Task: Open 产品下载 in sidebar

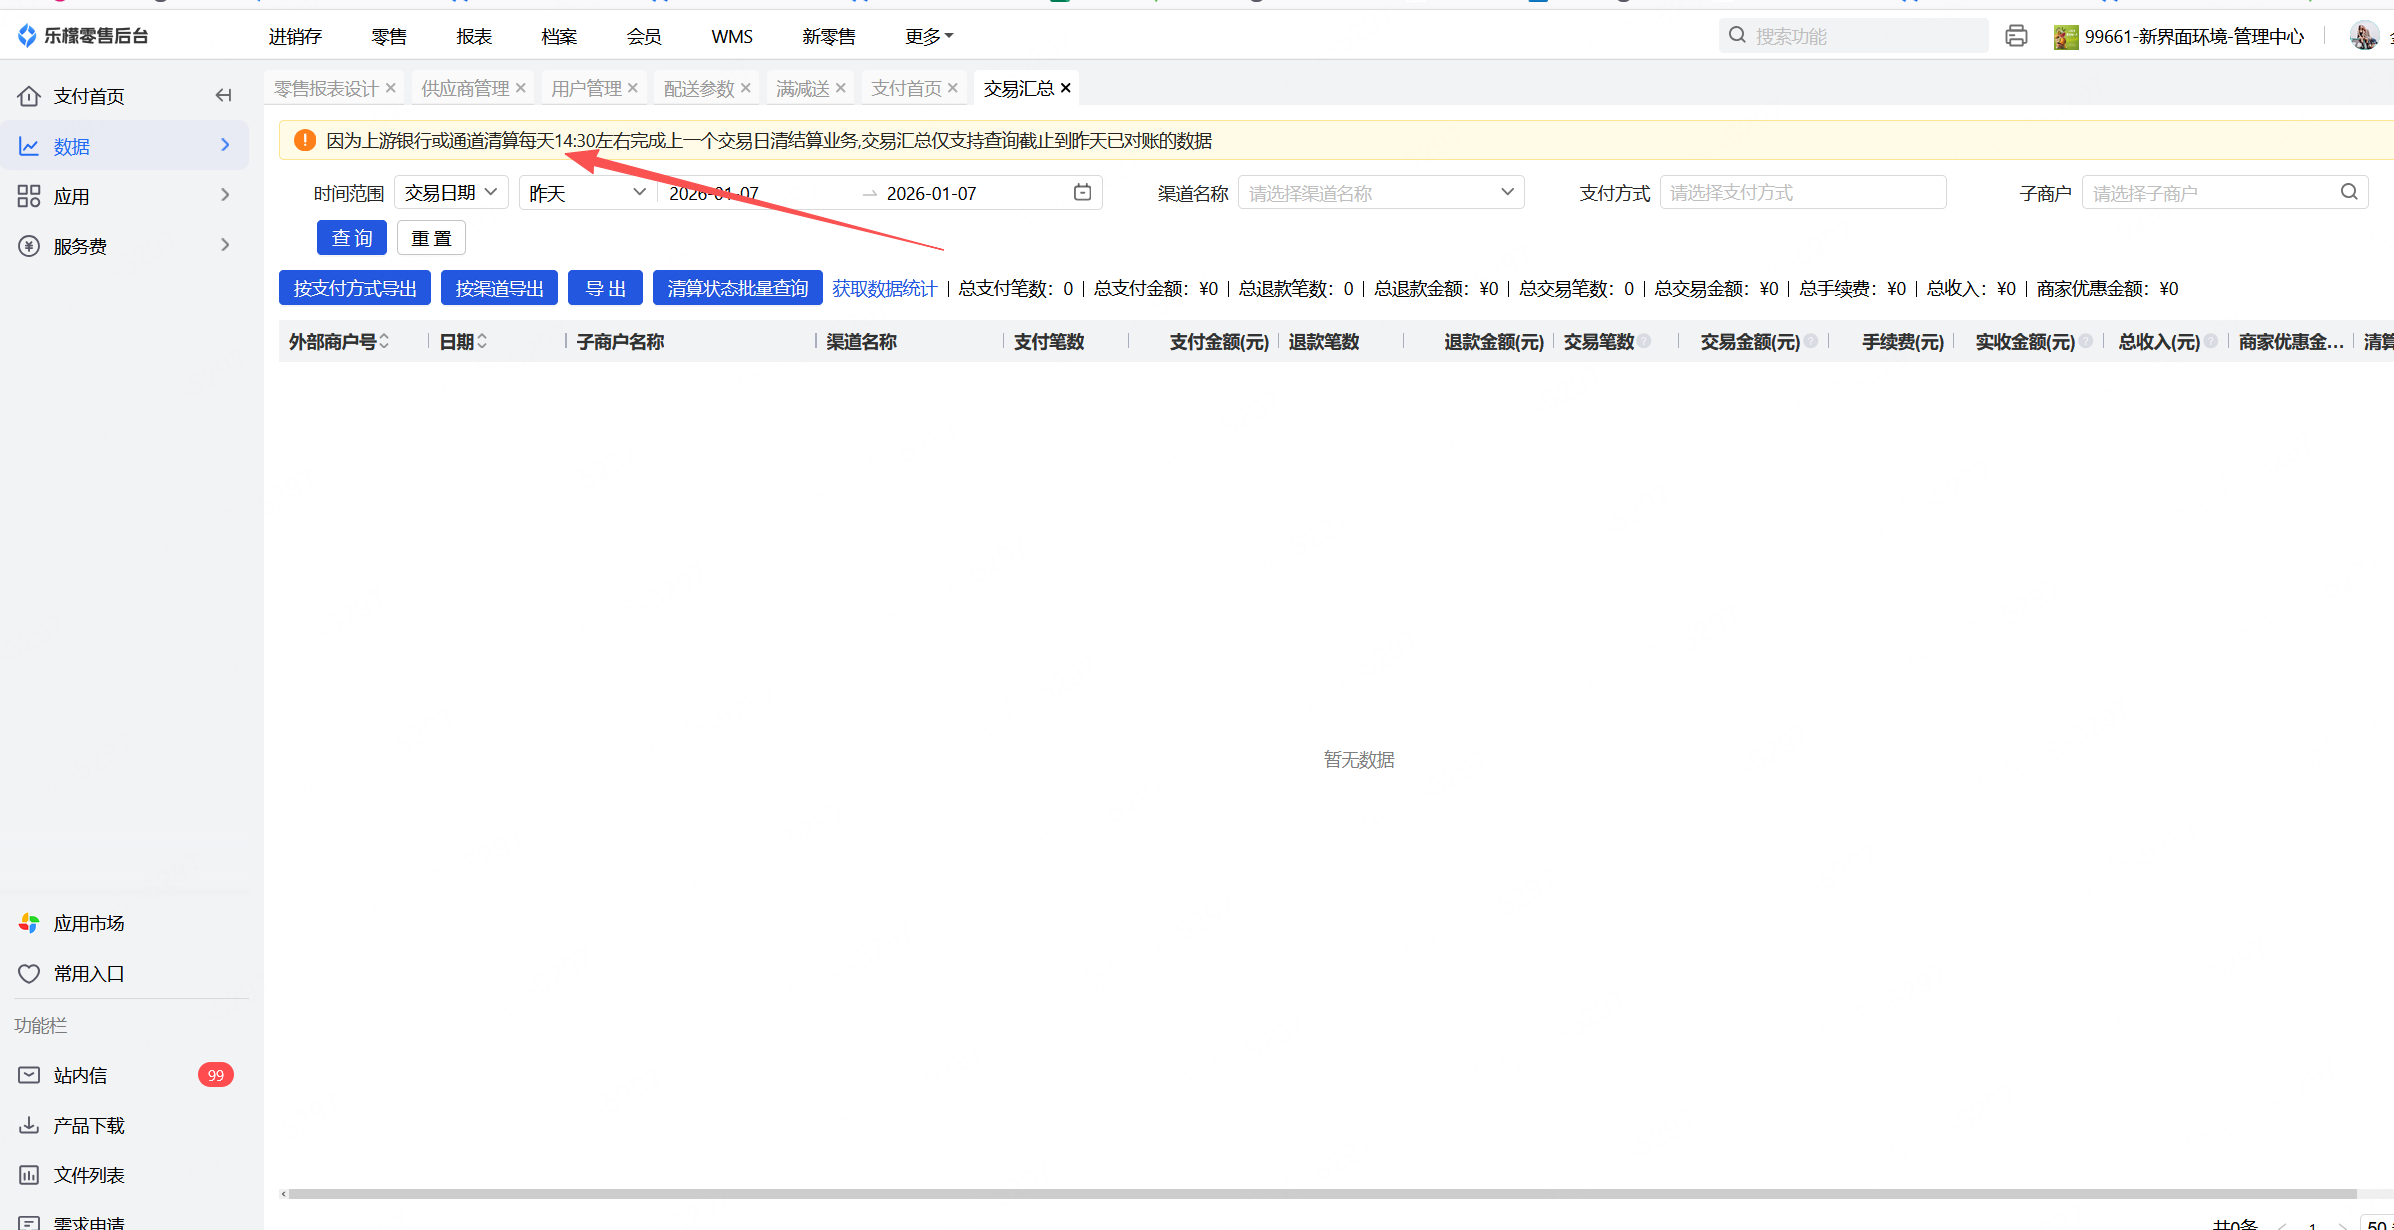Action: click(88, 1125)
